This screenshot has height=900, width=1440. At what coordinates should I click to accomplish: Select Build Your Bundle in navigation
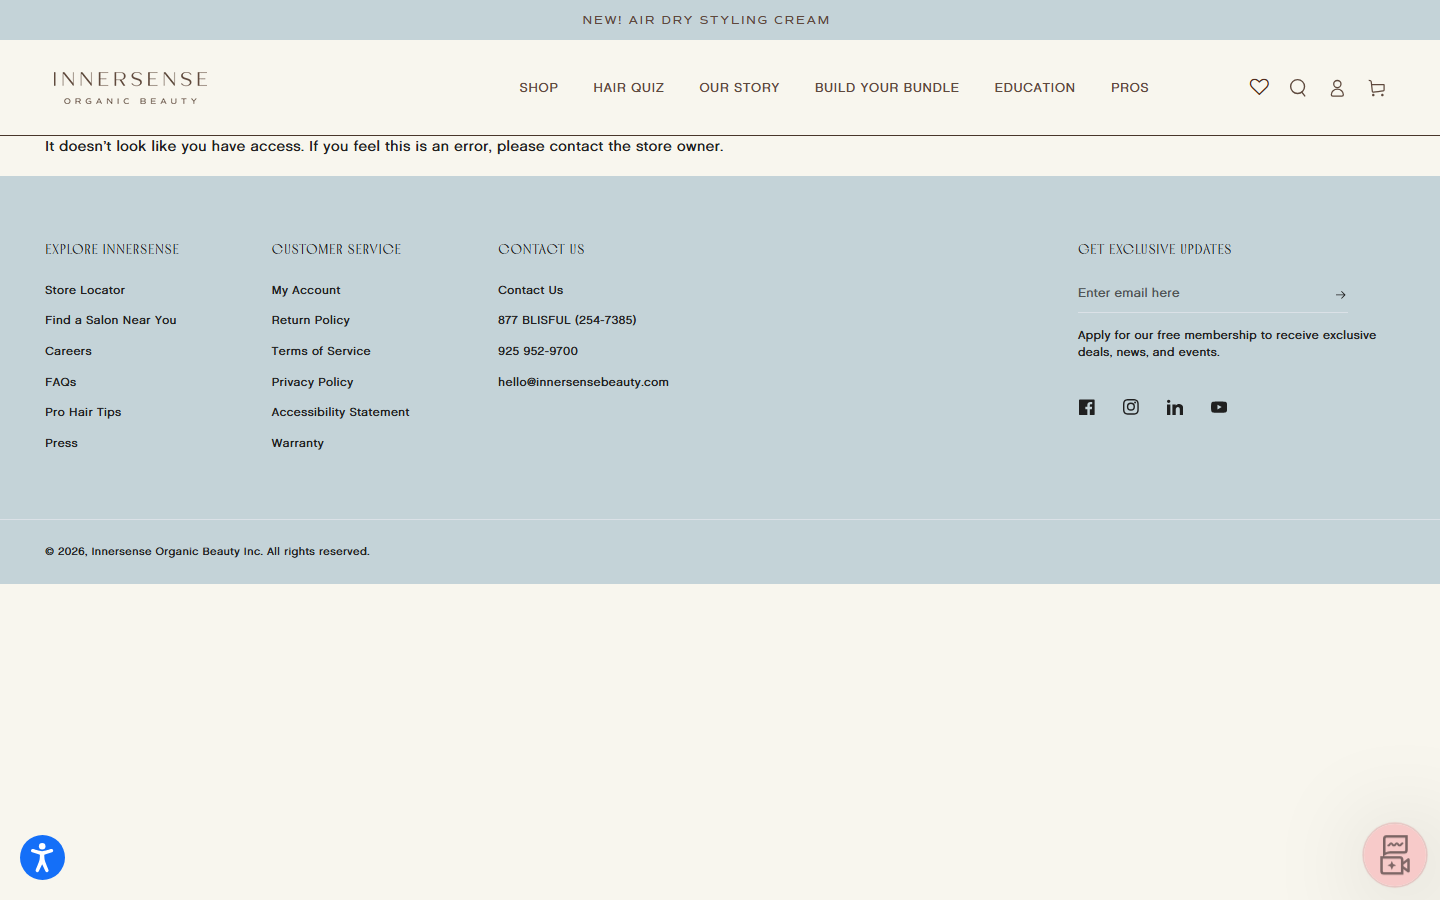pos(887,88)
